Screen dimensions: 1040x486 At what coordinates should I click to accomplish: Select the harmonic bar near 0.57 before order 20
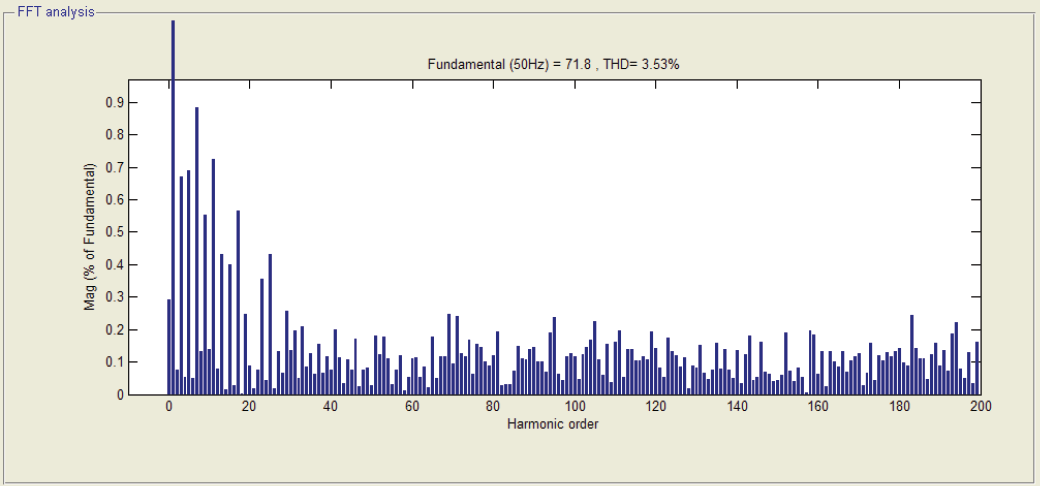point(238,302)
